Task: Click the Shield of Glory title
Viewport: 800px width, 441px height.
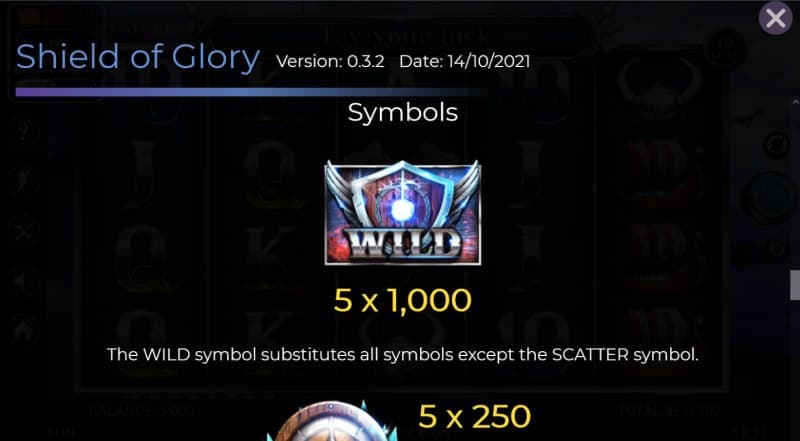Action: click(138, 57)
